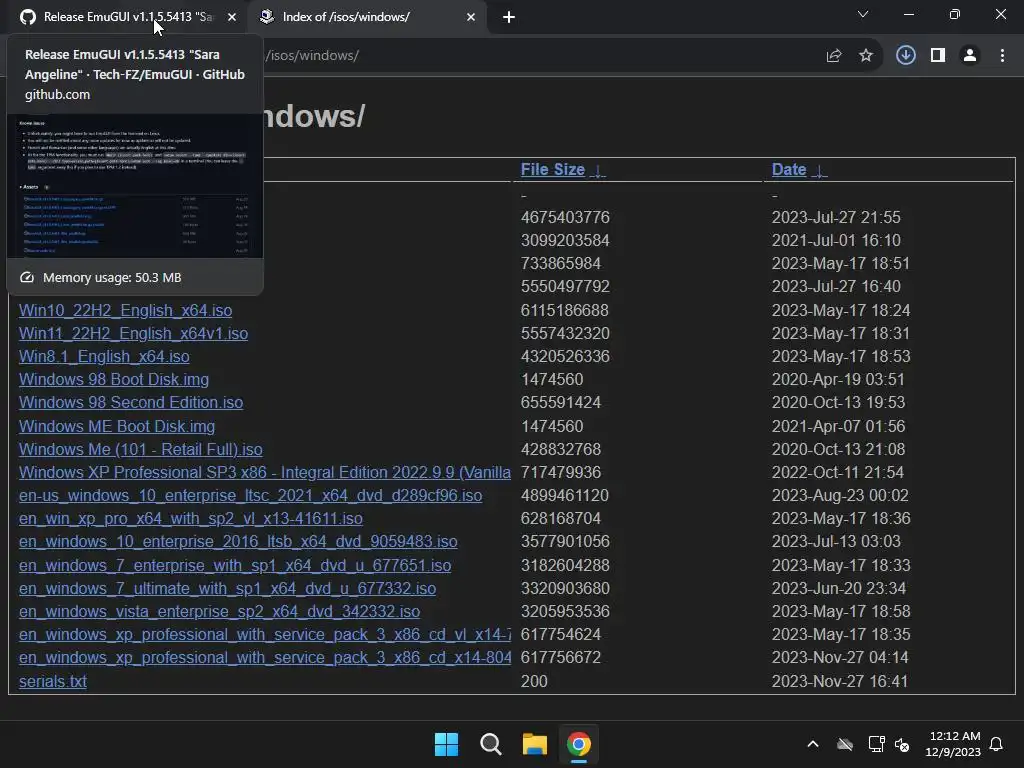Sort the listing by File Size
The image size is (1024, 768).
(552, 169)
